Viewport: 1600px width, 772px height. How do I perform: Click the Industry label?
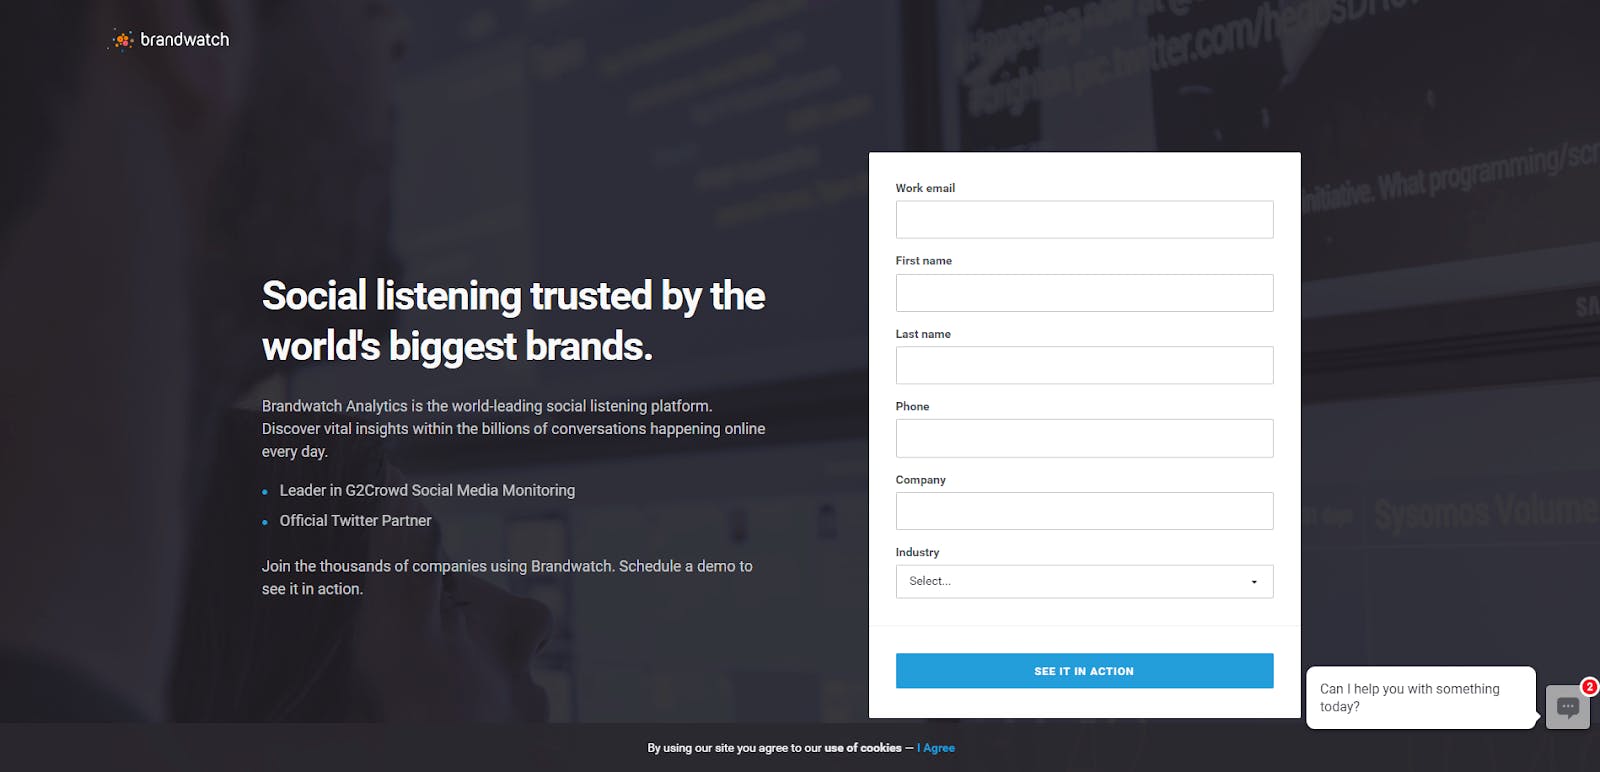click(x=917, y=552)
